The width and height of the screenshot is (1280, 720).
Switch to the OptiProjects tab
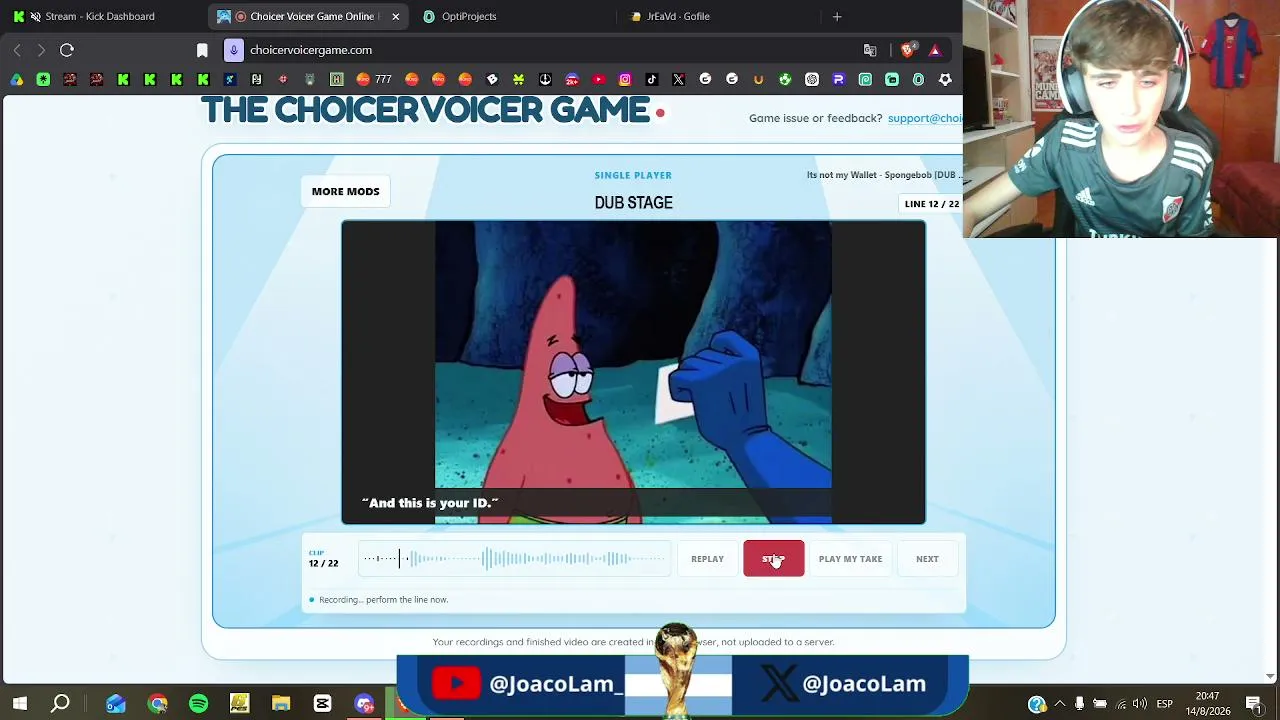[512, 16]
